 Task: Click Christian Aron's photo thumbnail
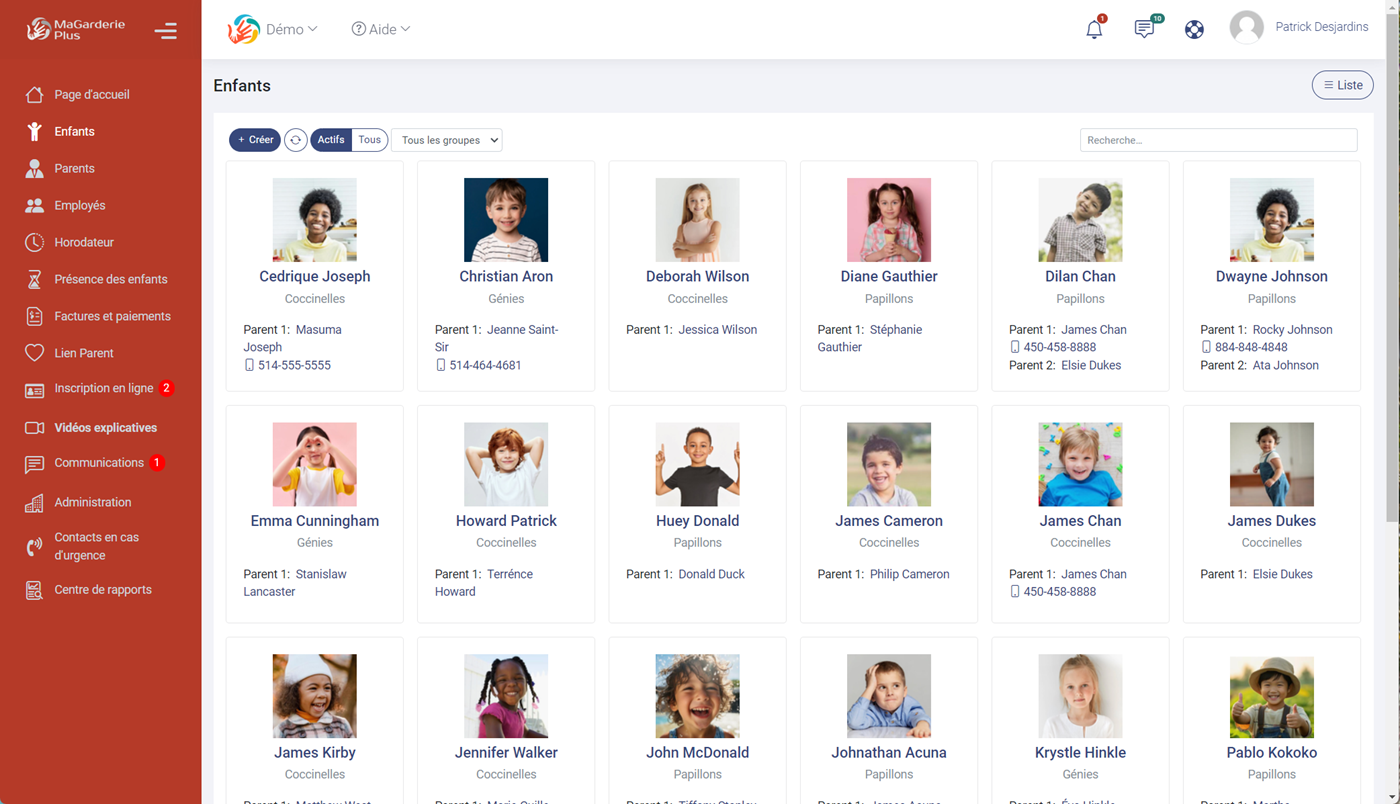pos(506,219)
